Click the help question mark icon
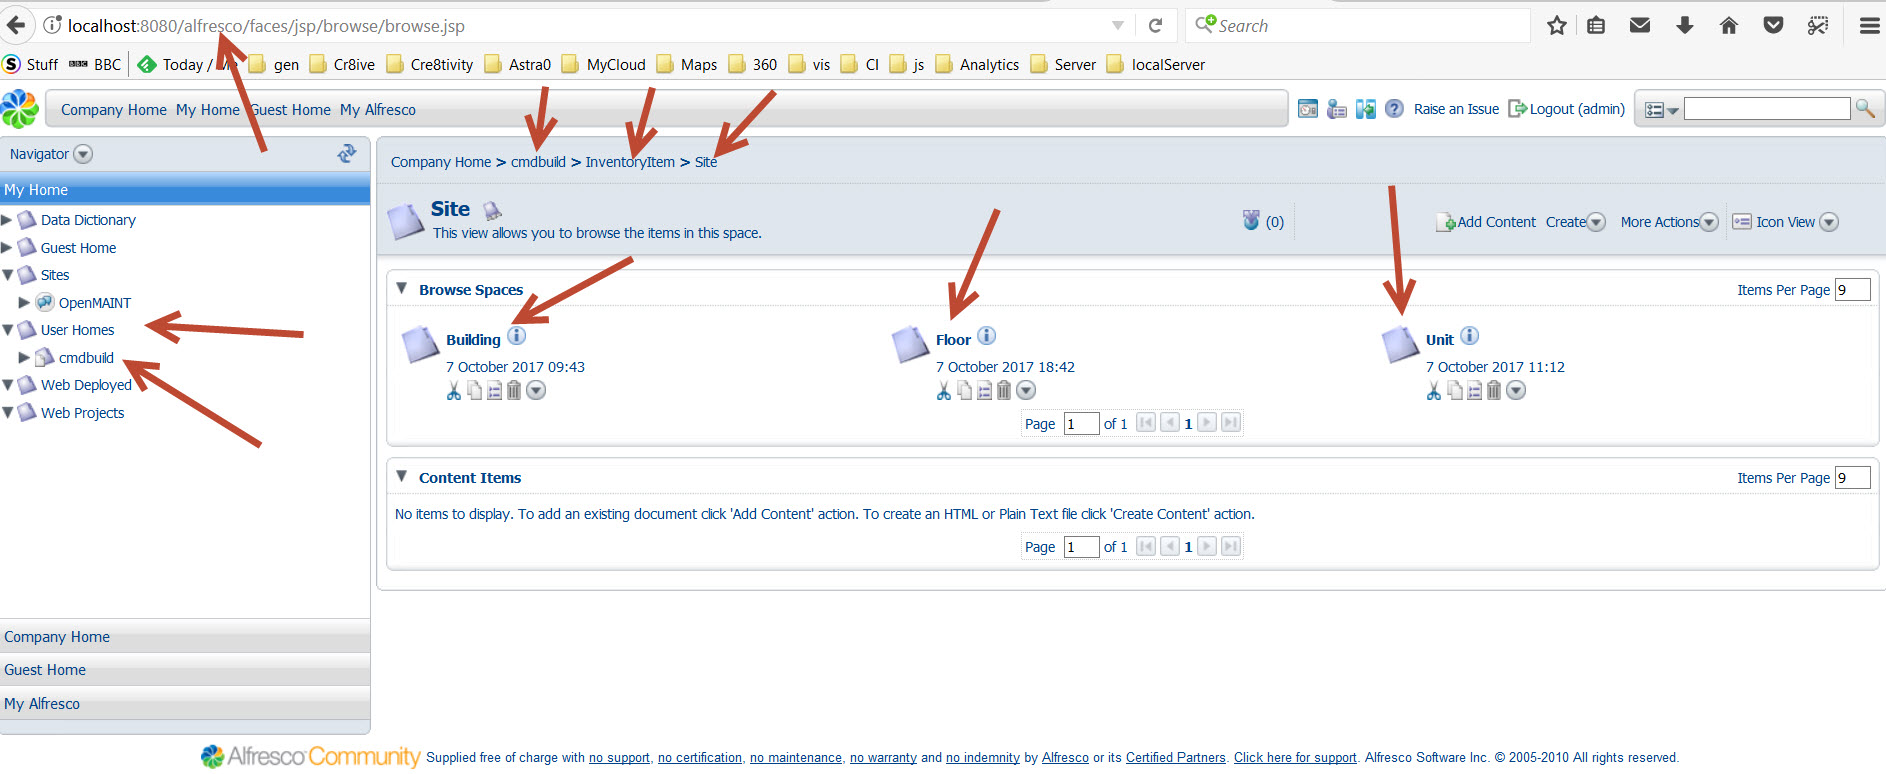The height and width of the screenshot is (774, 1886). (1394, 109)
